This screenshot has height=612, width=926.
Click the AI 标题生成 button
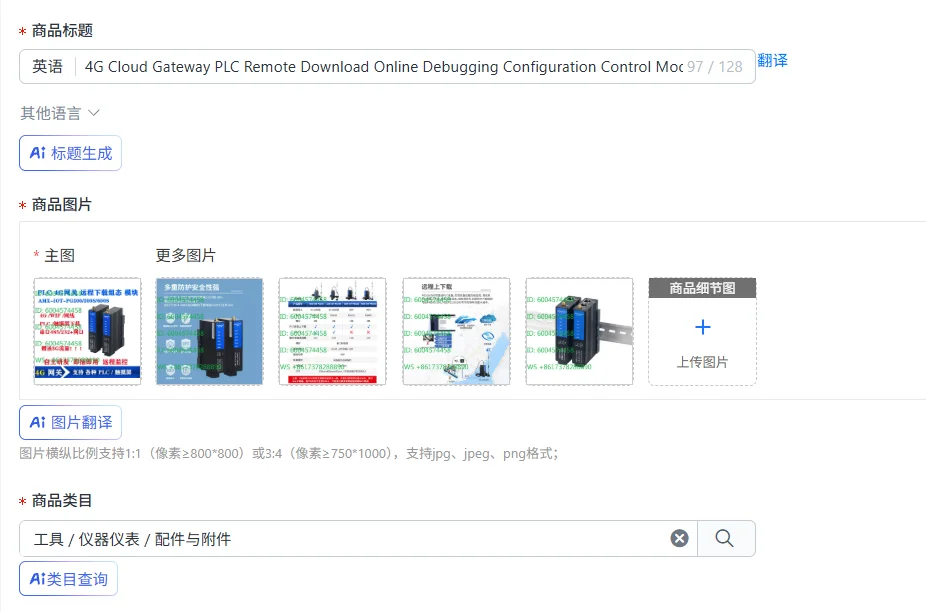point(70,153)
